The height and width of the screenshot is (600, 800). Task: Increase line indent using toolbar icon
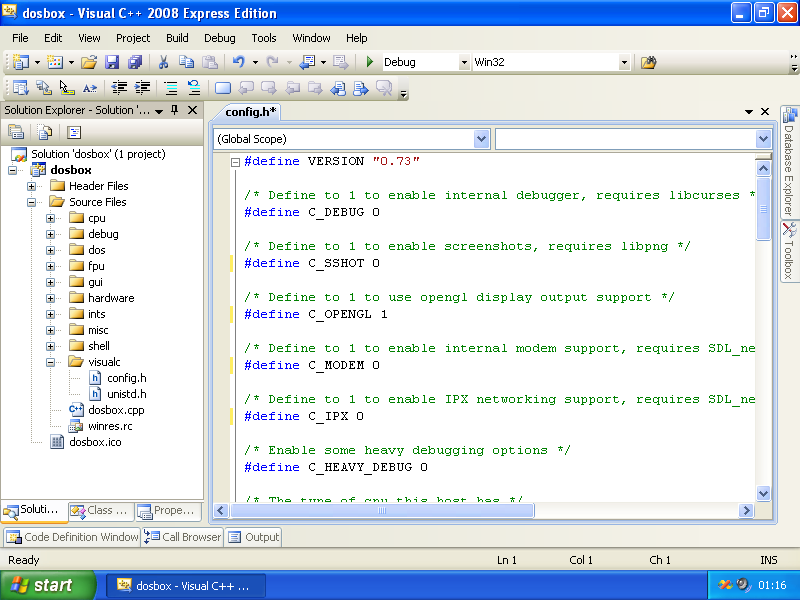(x=142, y=88)
